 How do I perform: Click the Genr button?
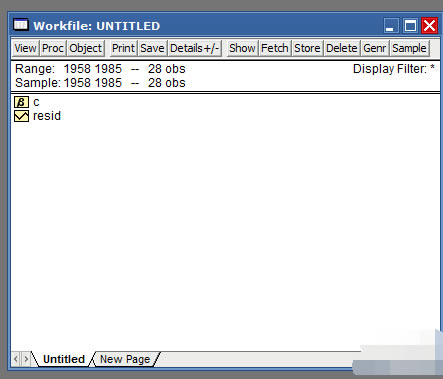pos(375,48)
